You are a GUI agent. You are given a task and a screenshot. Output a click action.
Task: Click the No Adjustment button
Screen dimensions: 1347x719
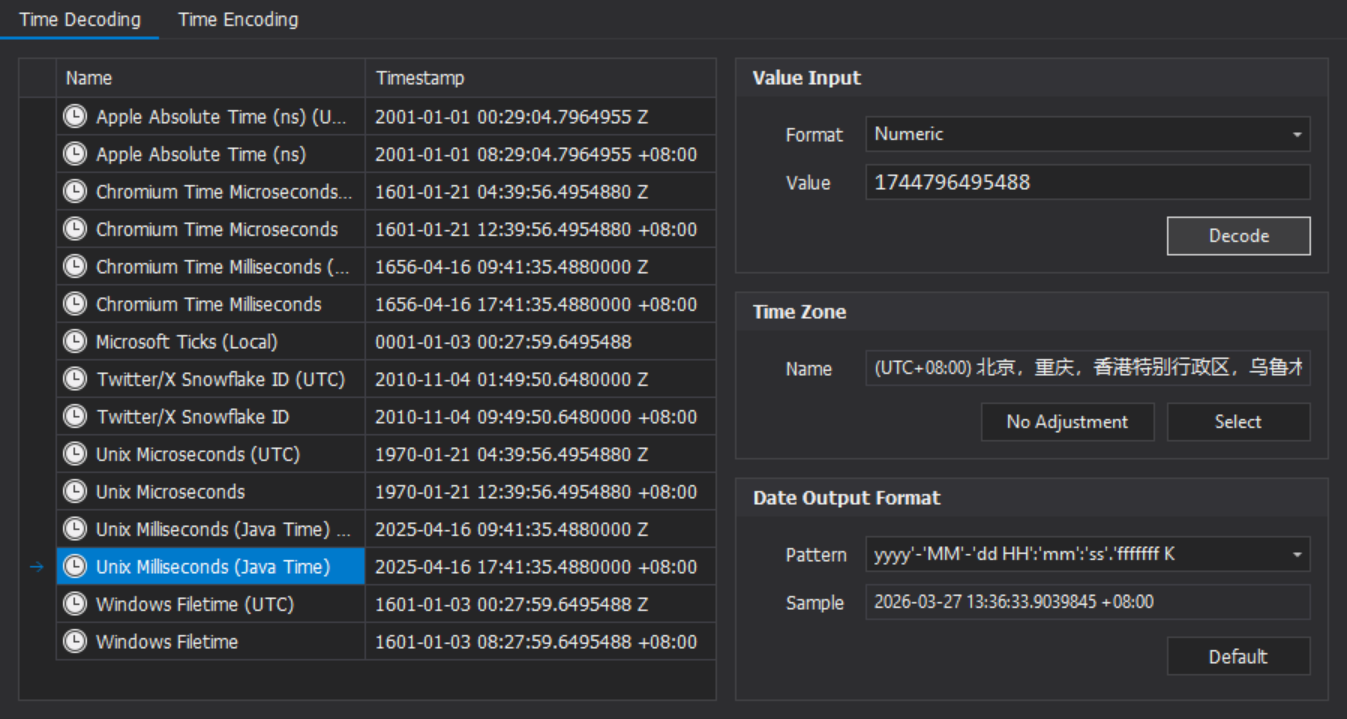[x=1067, y=422]
